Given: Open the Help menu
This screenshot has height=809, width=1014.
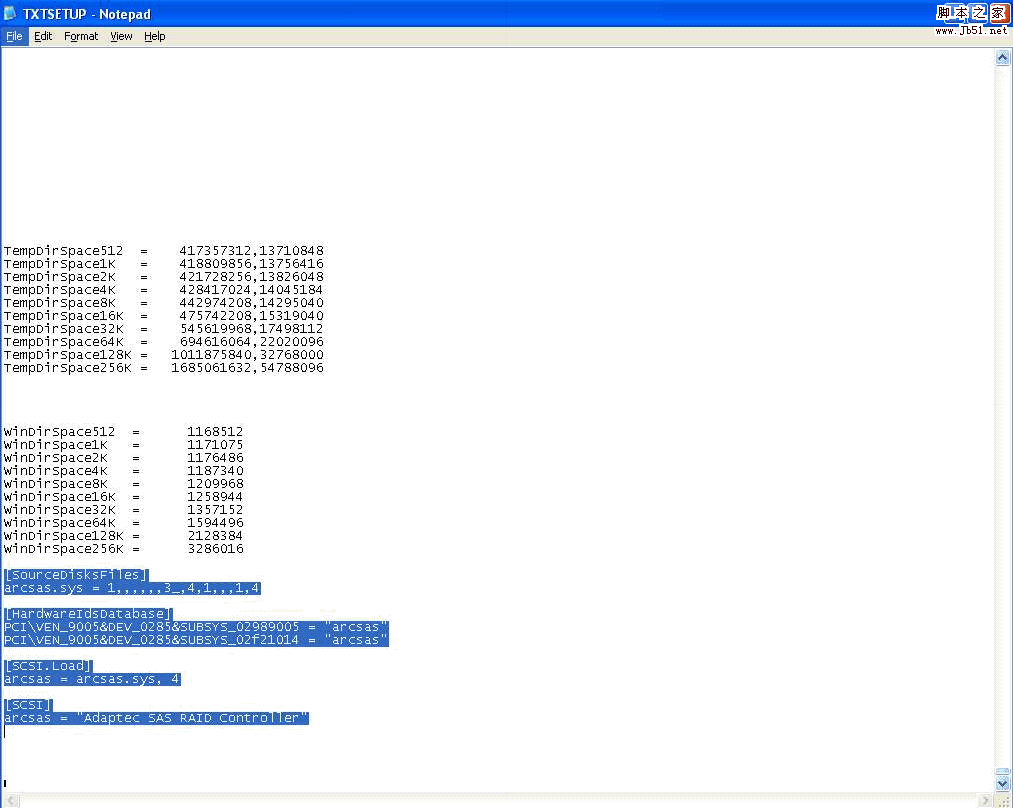Looking at the screenshot, I should click(x=155, y=36).
